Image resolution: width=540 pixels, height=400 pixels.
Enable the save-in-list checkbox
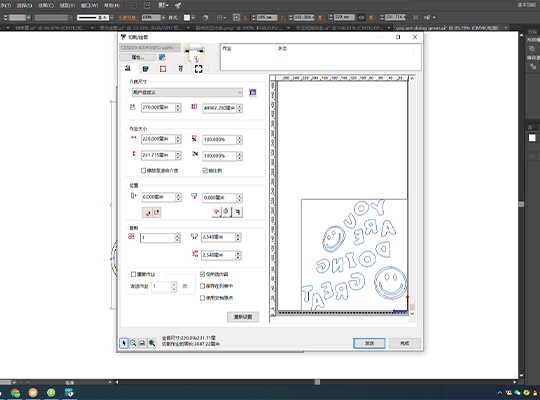pos(202,286)
